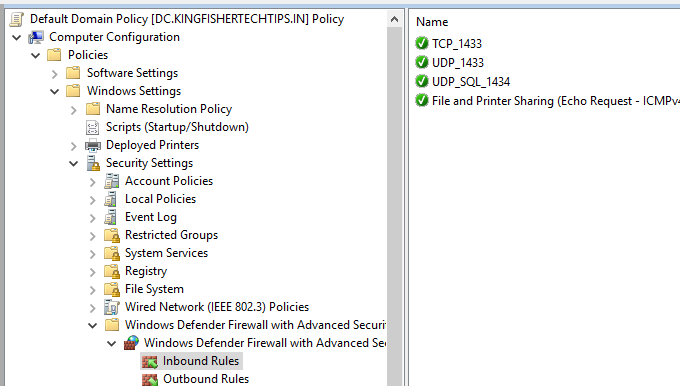Screen dimensions: 680x386
Task: Select Outbound Rules in the tree
Action: pos(206,379)
